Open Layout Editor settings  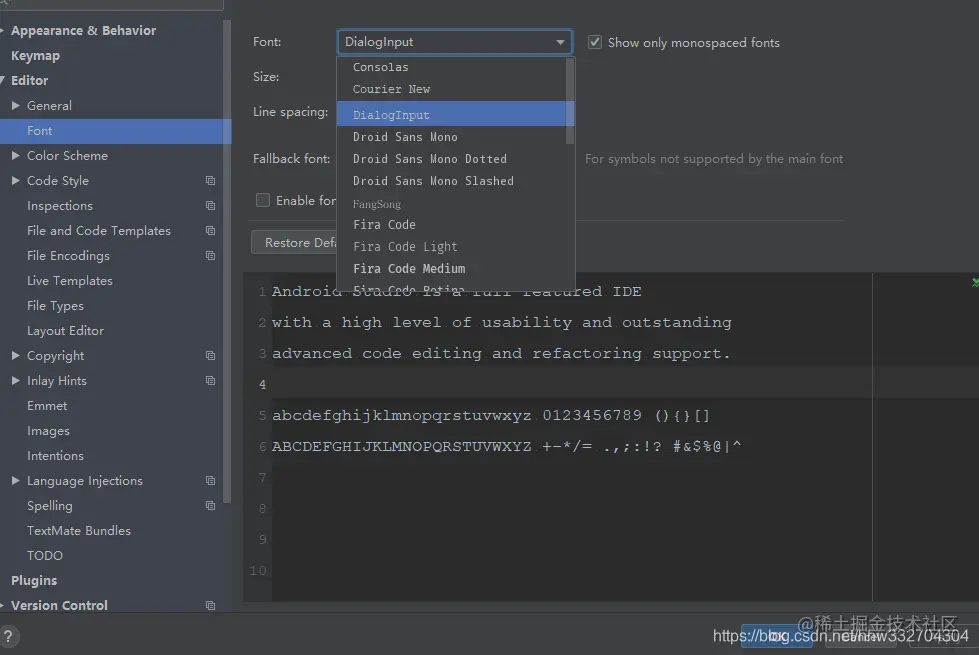tap(66, 330)
